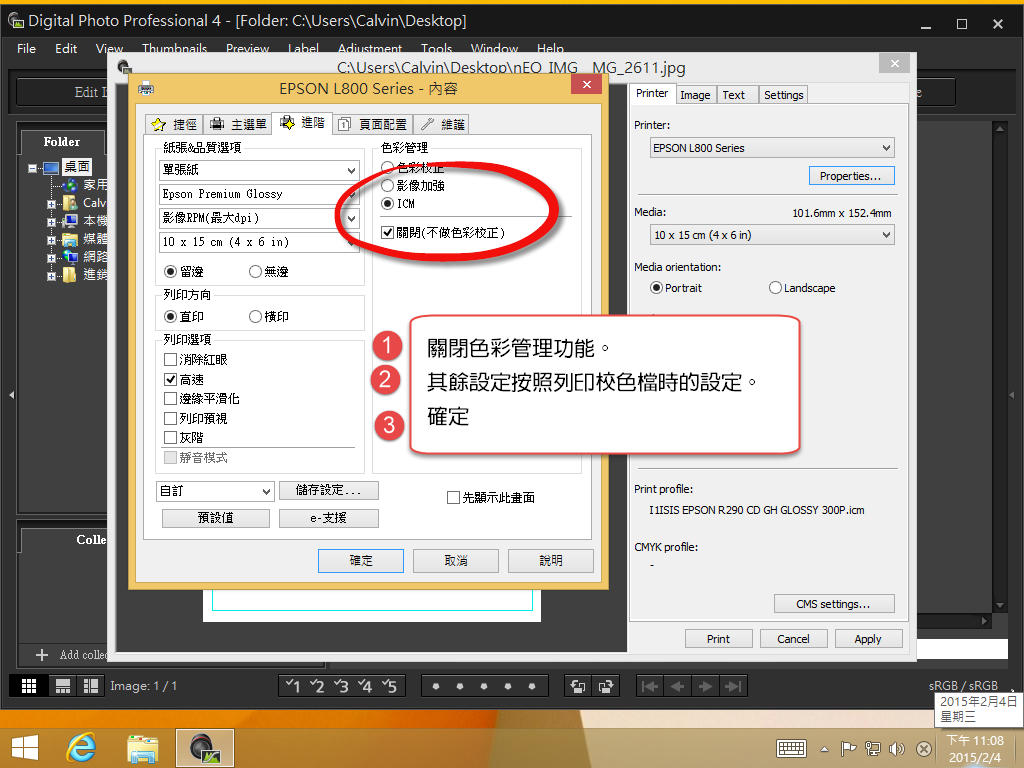1024x768 pixels.
Task: Expand Calvin folder tree node
Action: pyautogui.click(x=51, y=204)
